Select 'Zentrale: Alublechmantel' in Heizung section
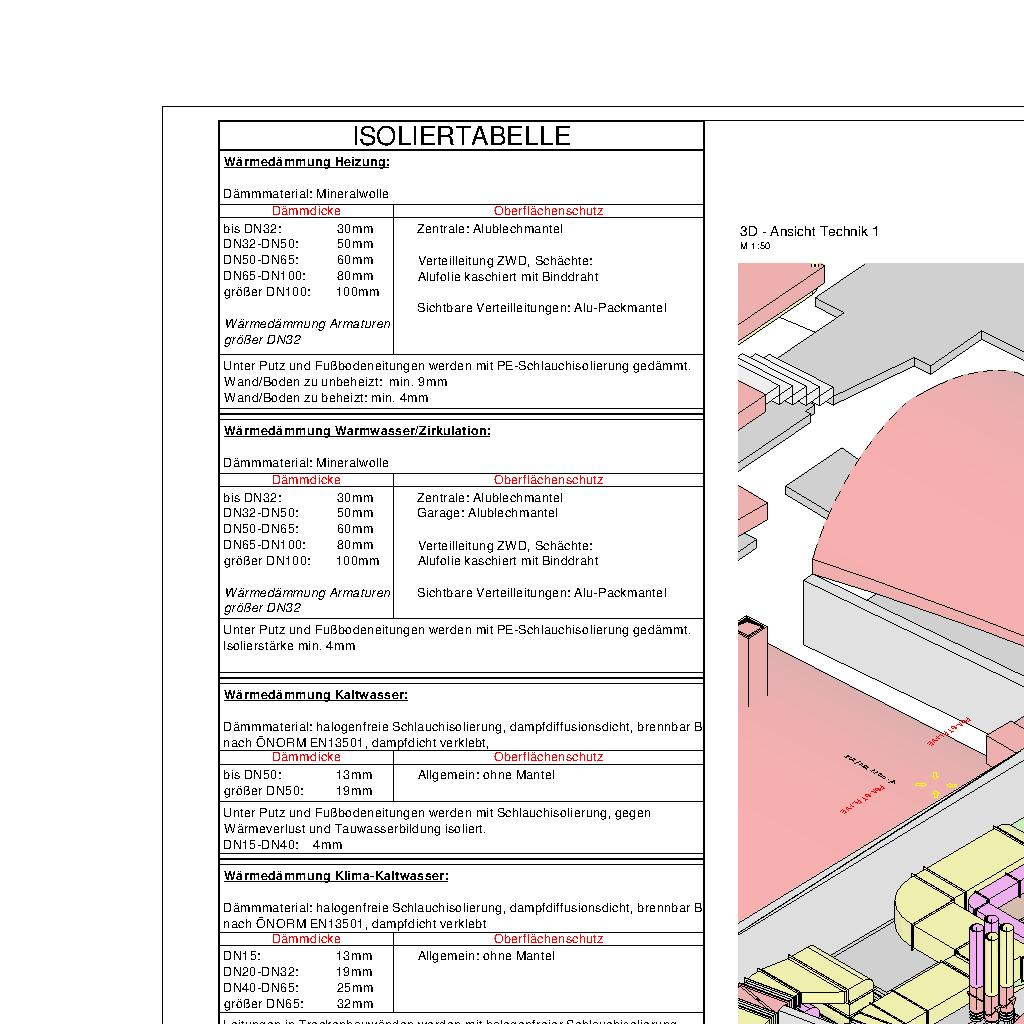This screenshot has height=1024, width=1024. tap(490, 229)
